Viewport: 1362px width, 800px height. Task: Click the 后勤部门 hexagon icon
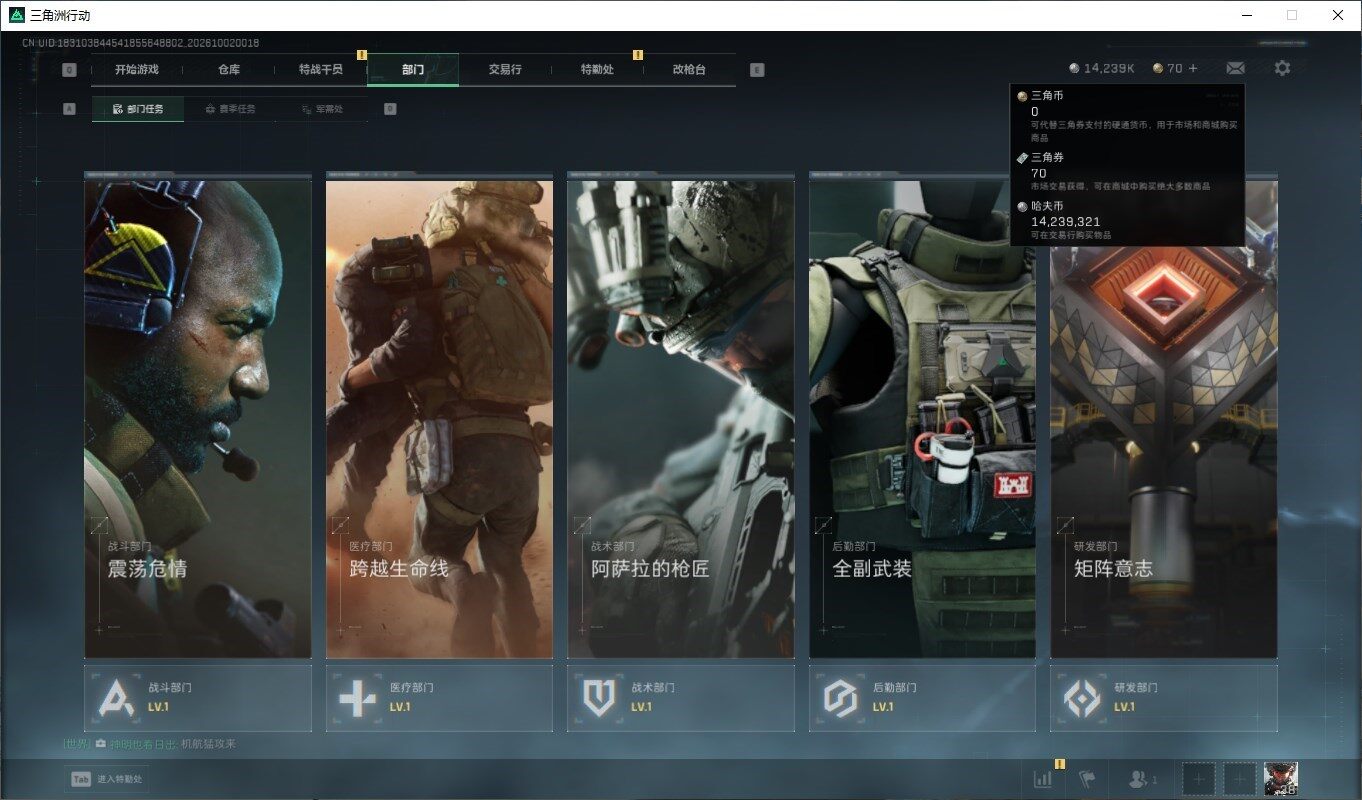[841, 698]
